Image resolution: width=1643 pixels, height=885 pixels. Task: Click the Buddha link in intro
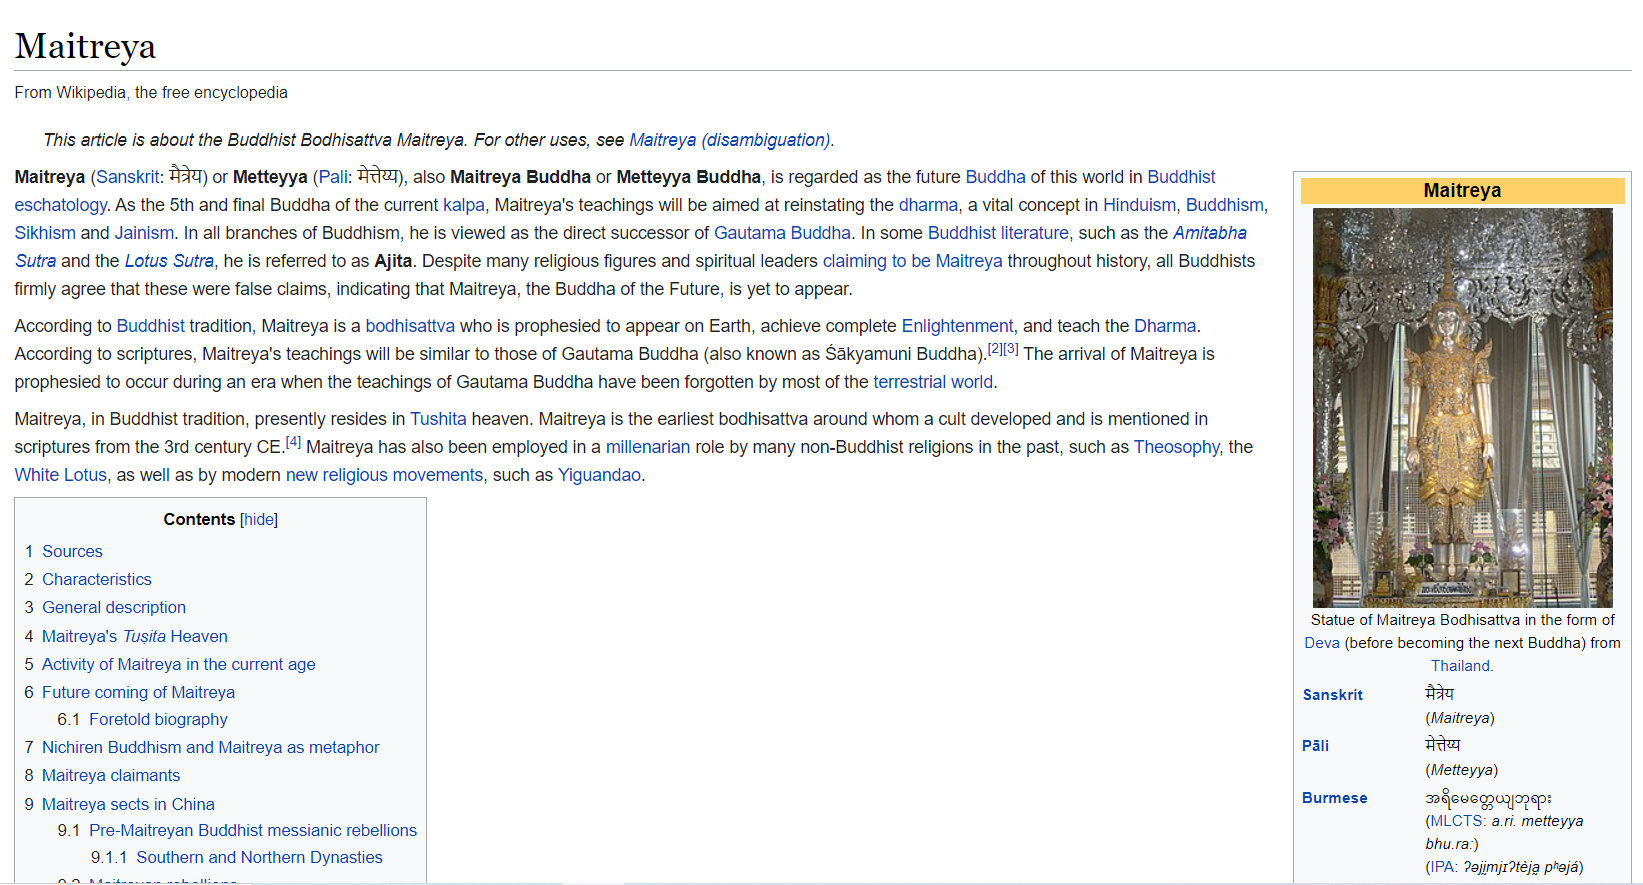click(995, 177)
